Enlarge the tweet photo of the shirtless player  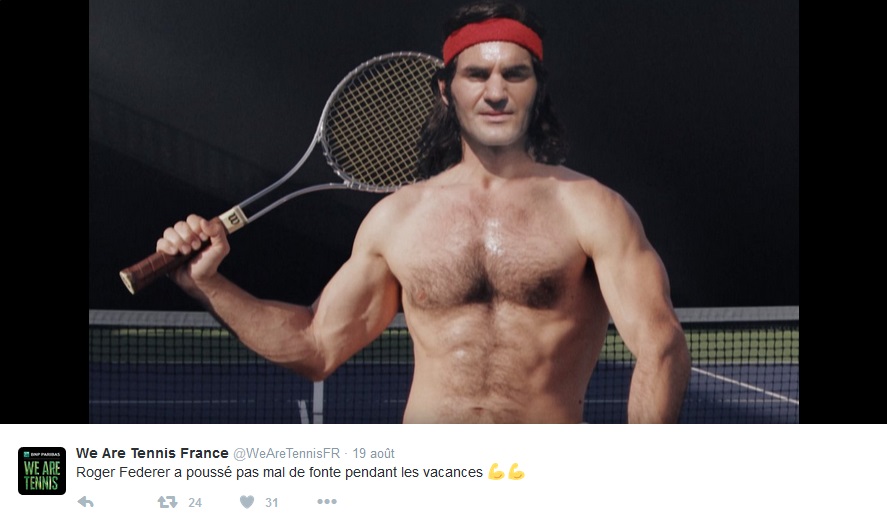[x=444, y=212]
